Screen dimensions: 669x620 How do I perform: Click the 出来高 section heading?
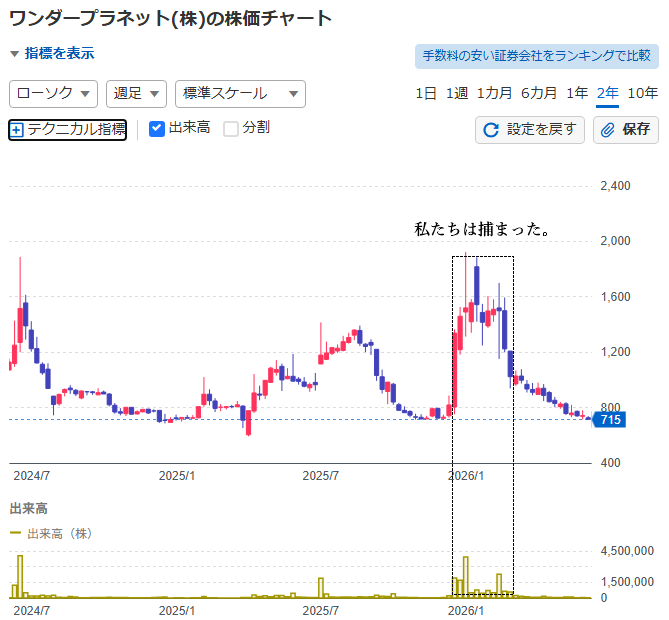[x=29, y=509]
